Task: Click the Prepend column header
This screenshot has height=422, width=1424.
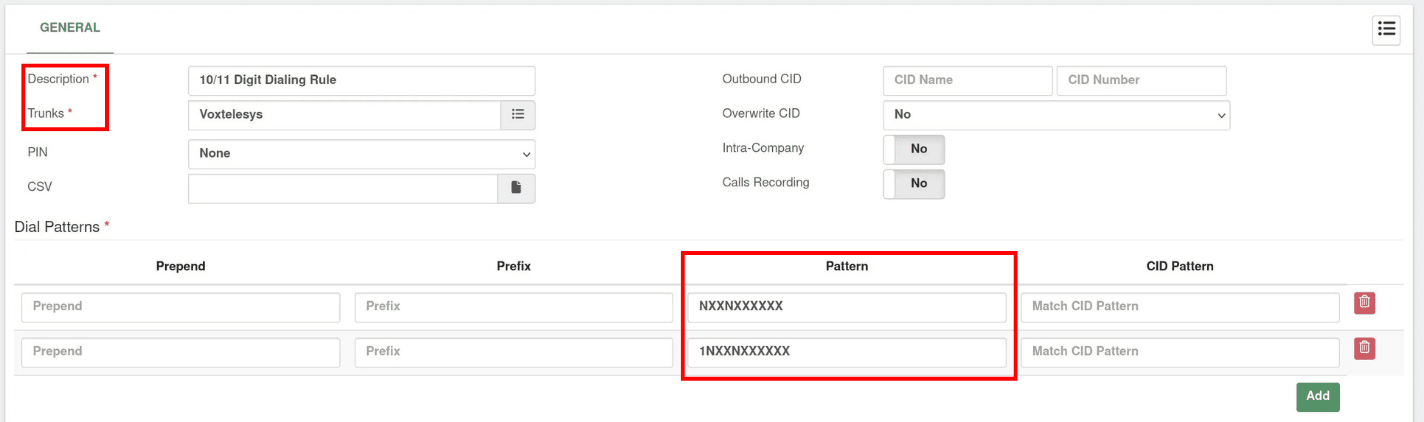Action: tap(181, 267)
